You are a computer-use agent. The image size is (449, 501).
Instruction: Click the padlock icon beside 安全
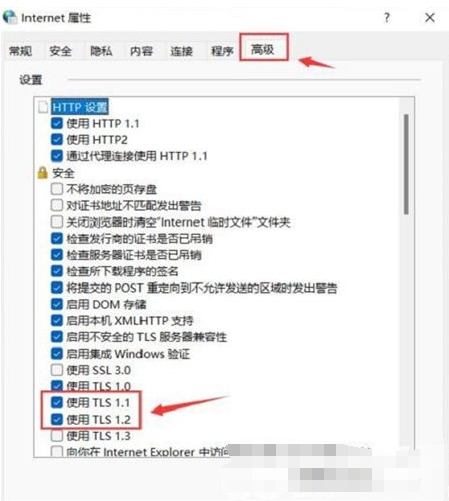point(43,173)
